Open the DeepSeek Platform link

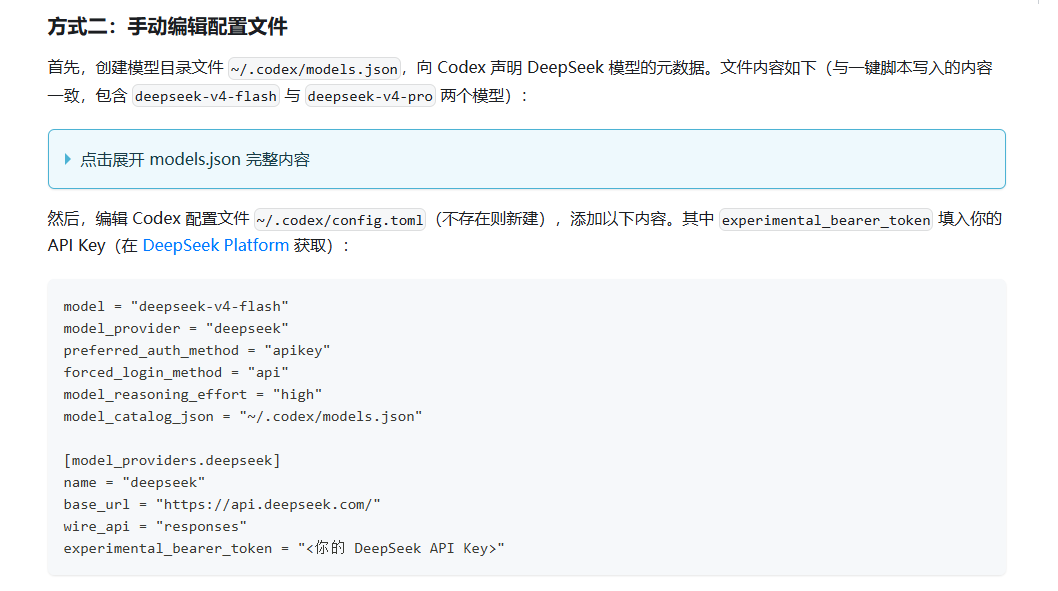[x=215, y=246]
